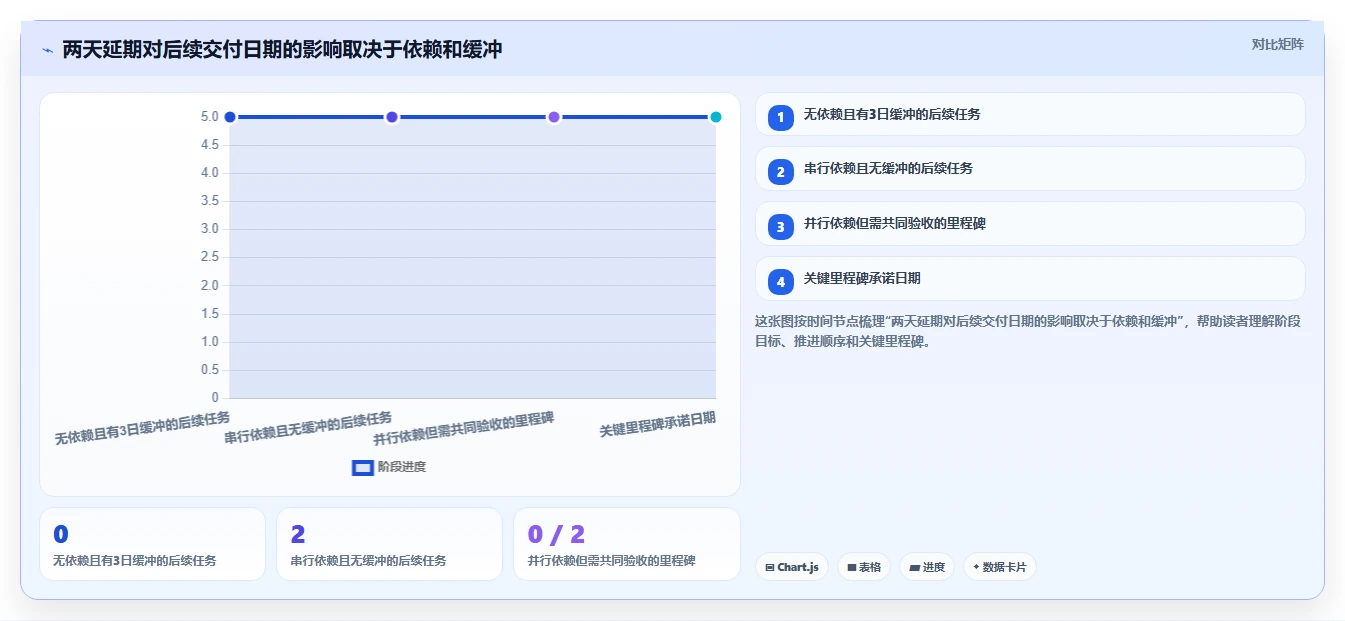Click the number 1 badge
The height and width of the screenshot is (621, 1345).
781,117
